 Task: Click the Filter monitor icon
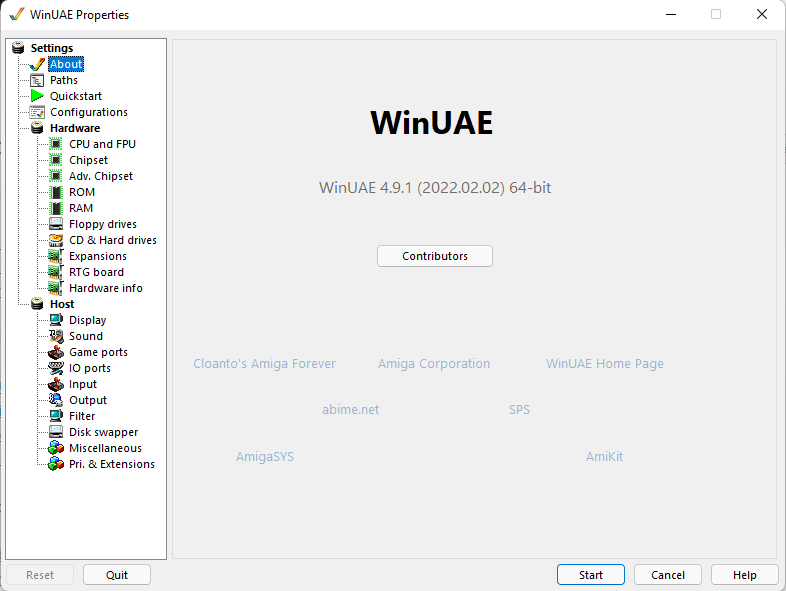tap(56, 416)
